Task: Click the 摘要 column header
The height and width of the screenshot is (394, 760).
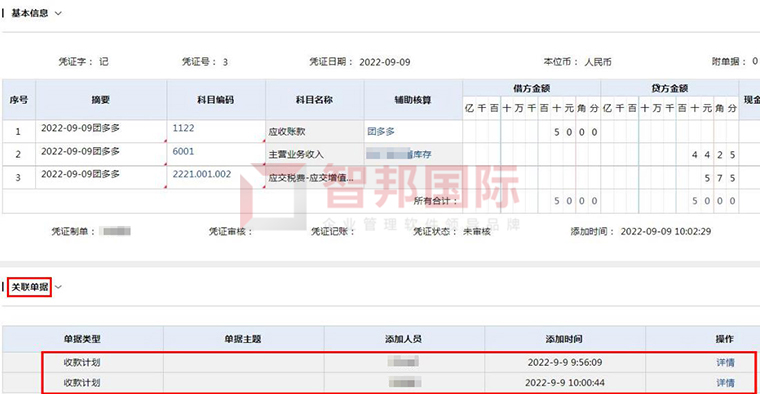Action: coord(101,100)
